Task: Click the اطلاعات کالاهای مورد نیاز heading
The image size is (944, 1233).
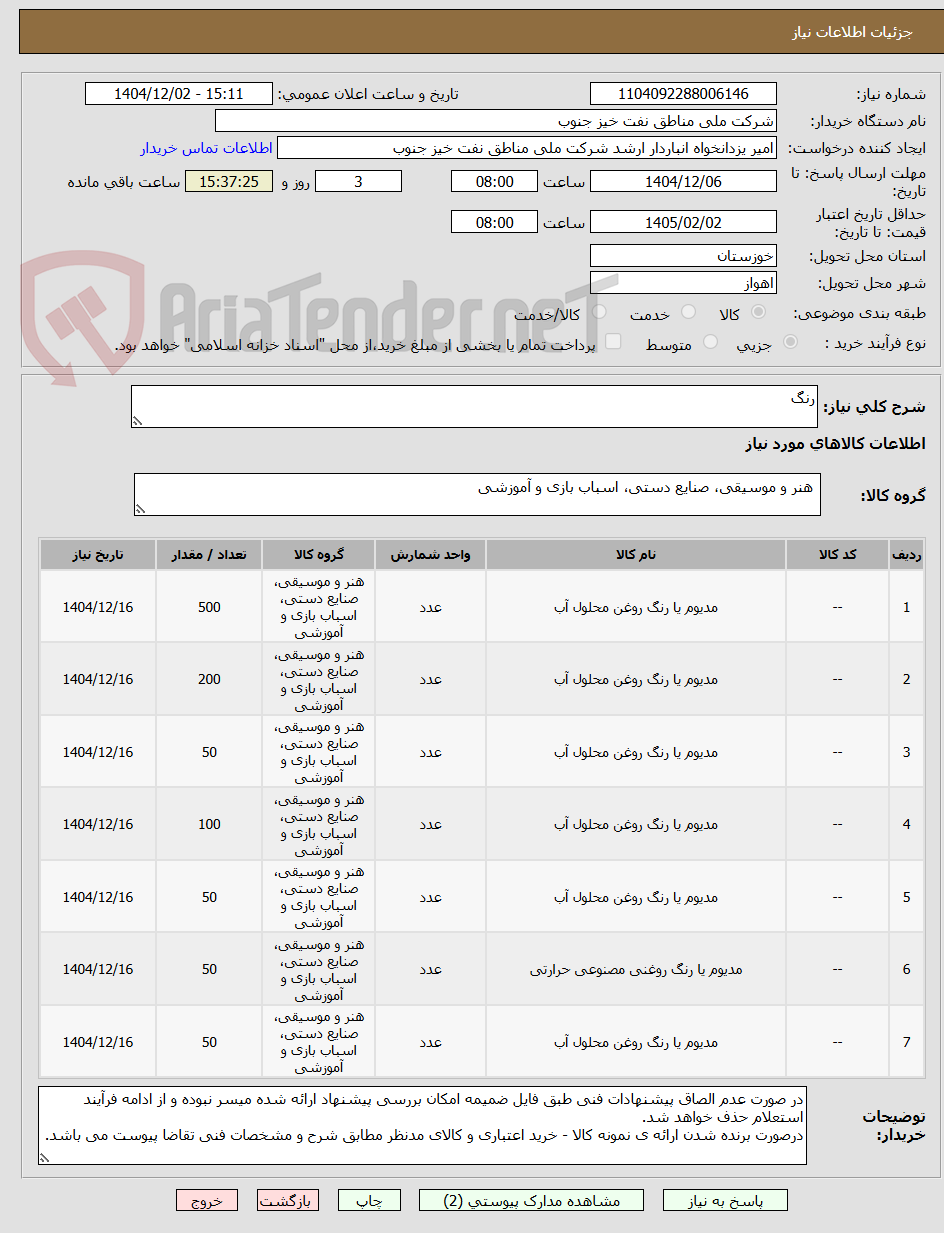Action: [835, 443]
